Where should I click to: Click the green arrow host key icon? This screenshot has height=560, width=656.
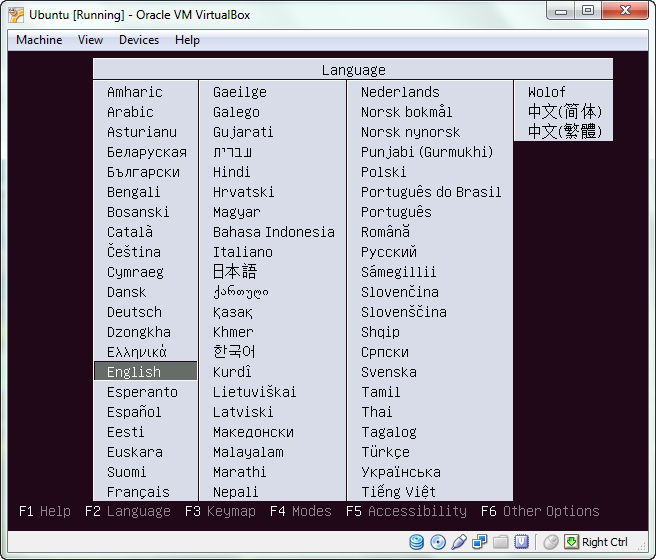pos(571,542)
